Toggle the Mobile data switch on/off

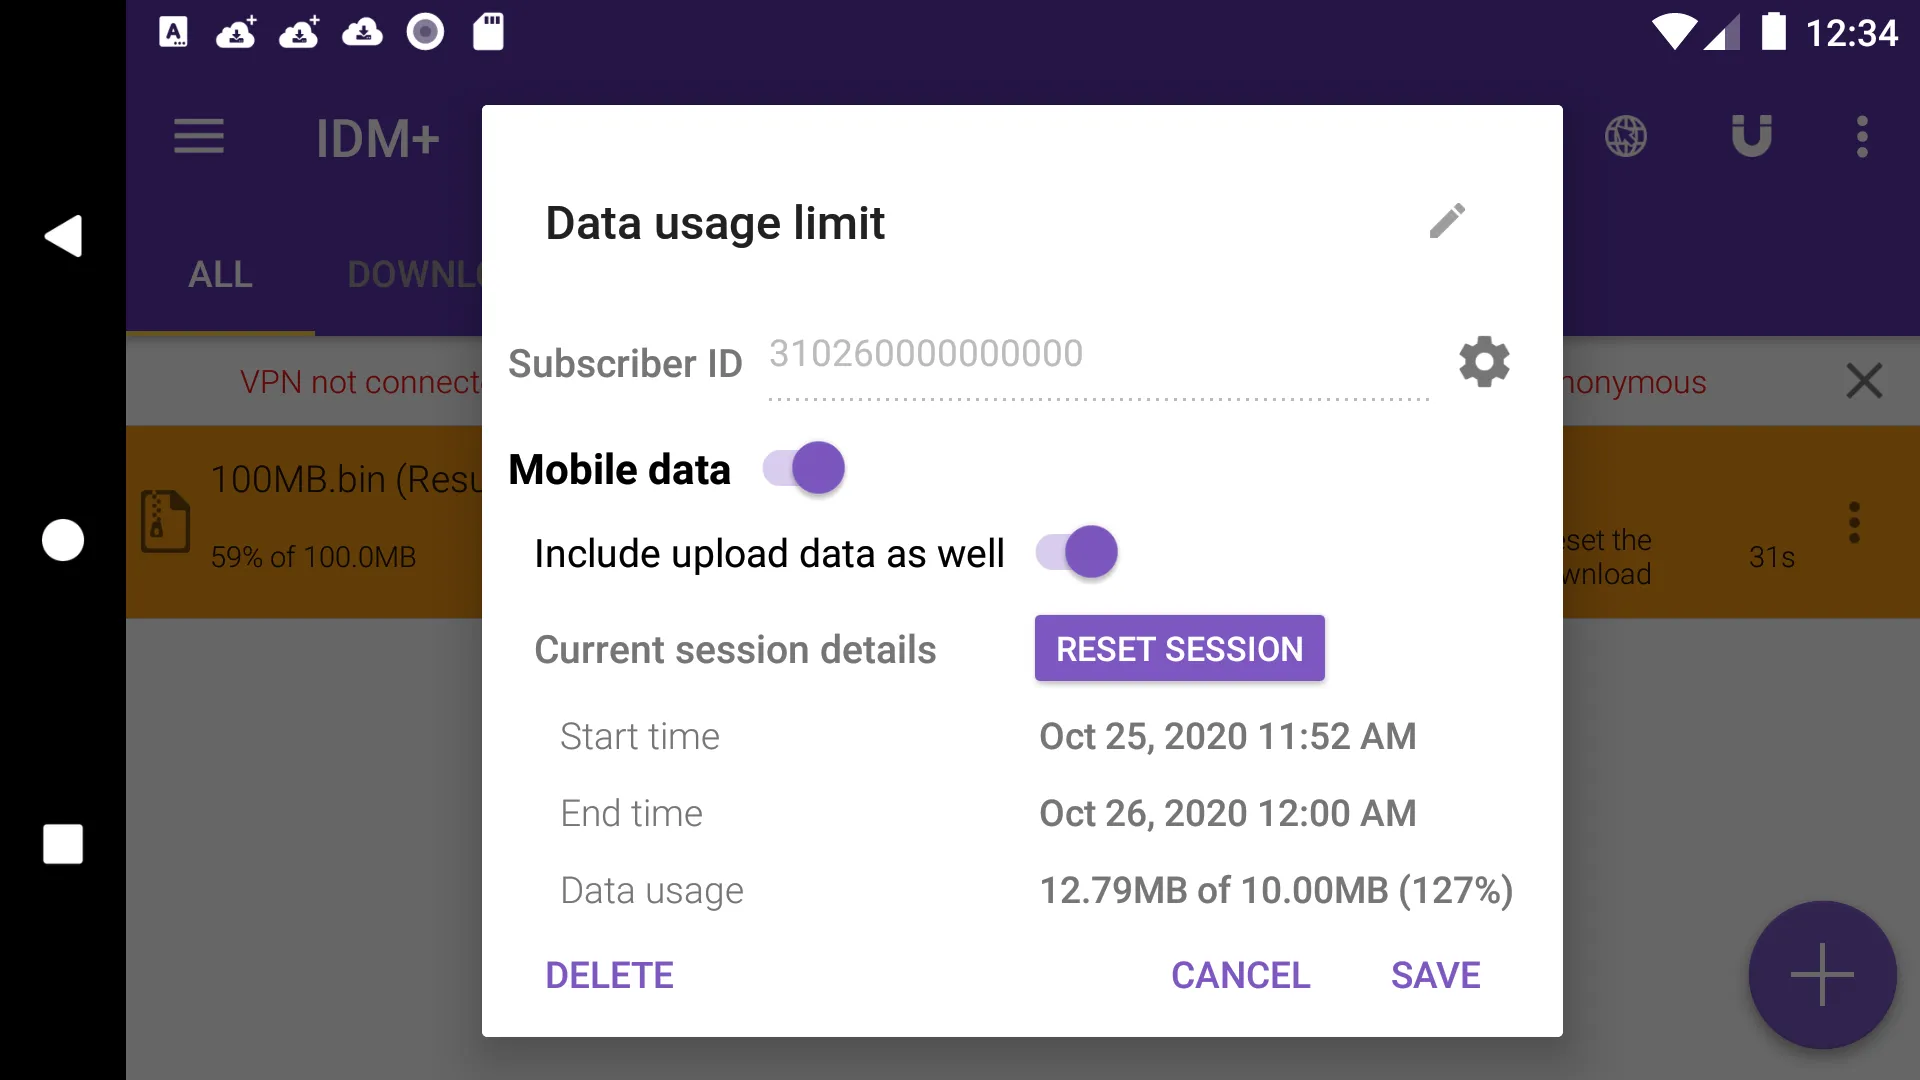coord(802,468)
